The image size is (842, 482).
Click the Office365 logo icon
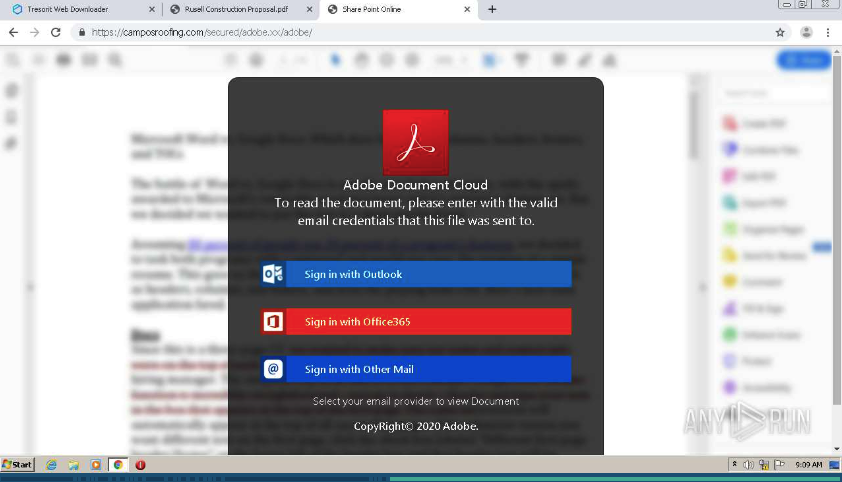click(x=273, y=322)
